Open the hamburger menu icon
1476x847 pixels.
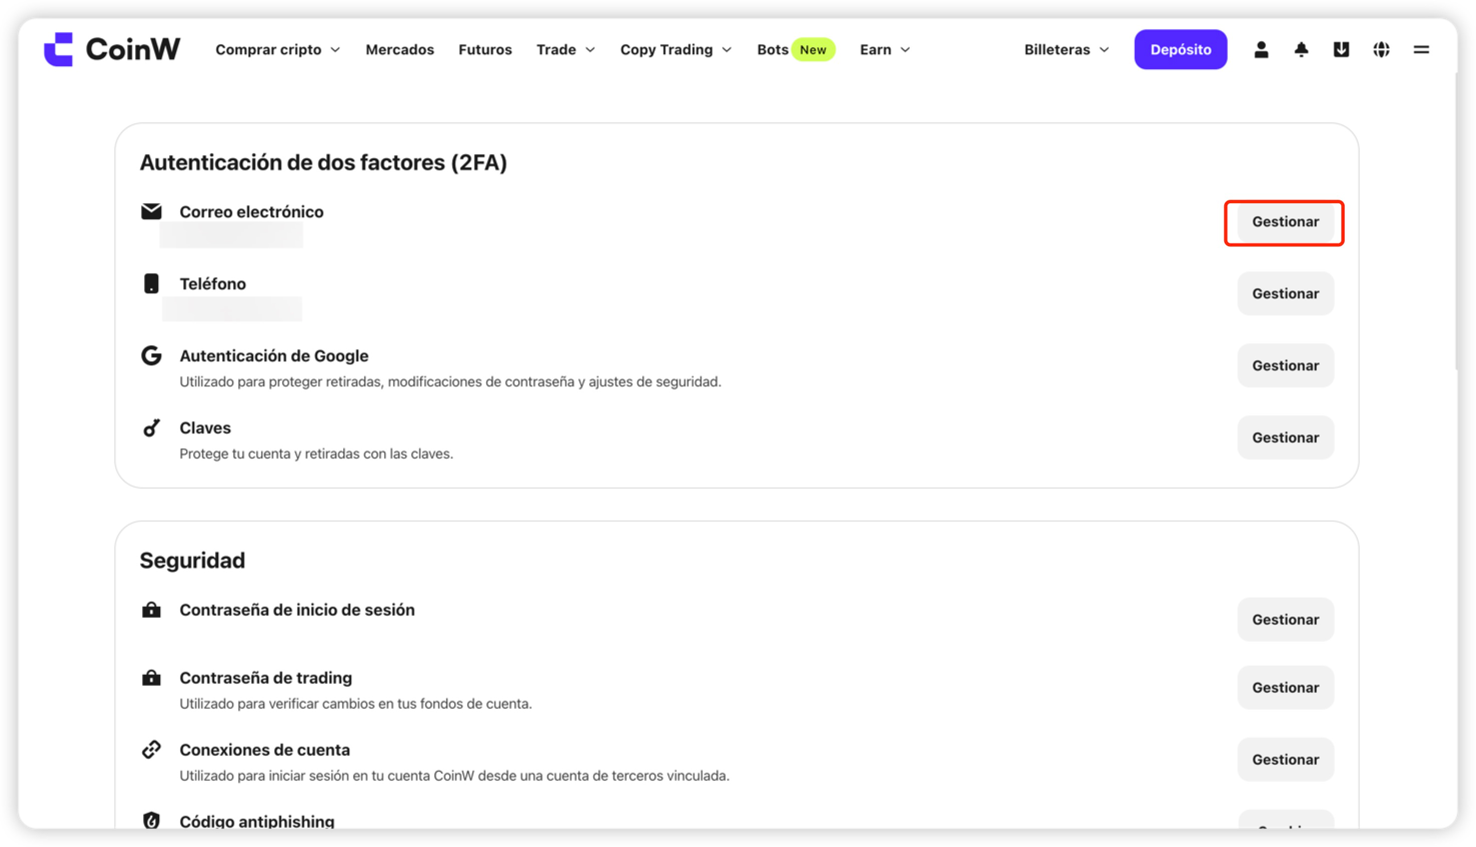click(1421, 49)
